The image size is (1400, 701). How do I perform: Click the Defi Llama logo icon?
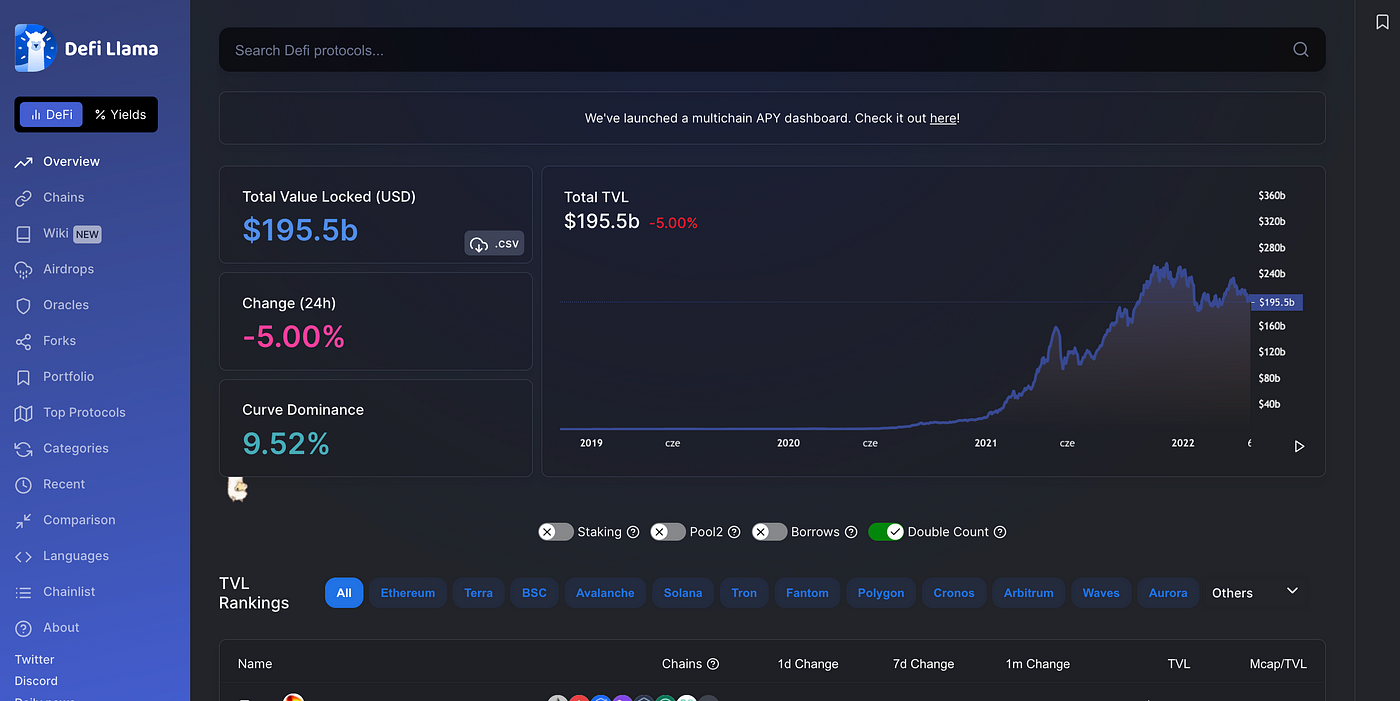35,48
